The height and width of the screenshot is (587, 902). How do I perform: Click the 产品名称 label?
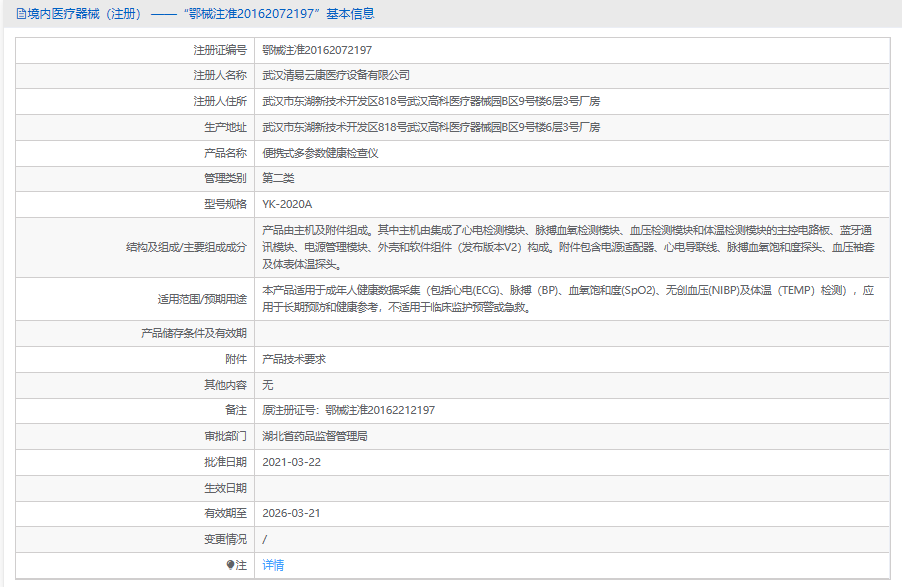click(226, 153)
